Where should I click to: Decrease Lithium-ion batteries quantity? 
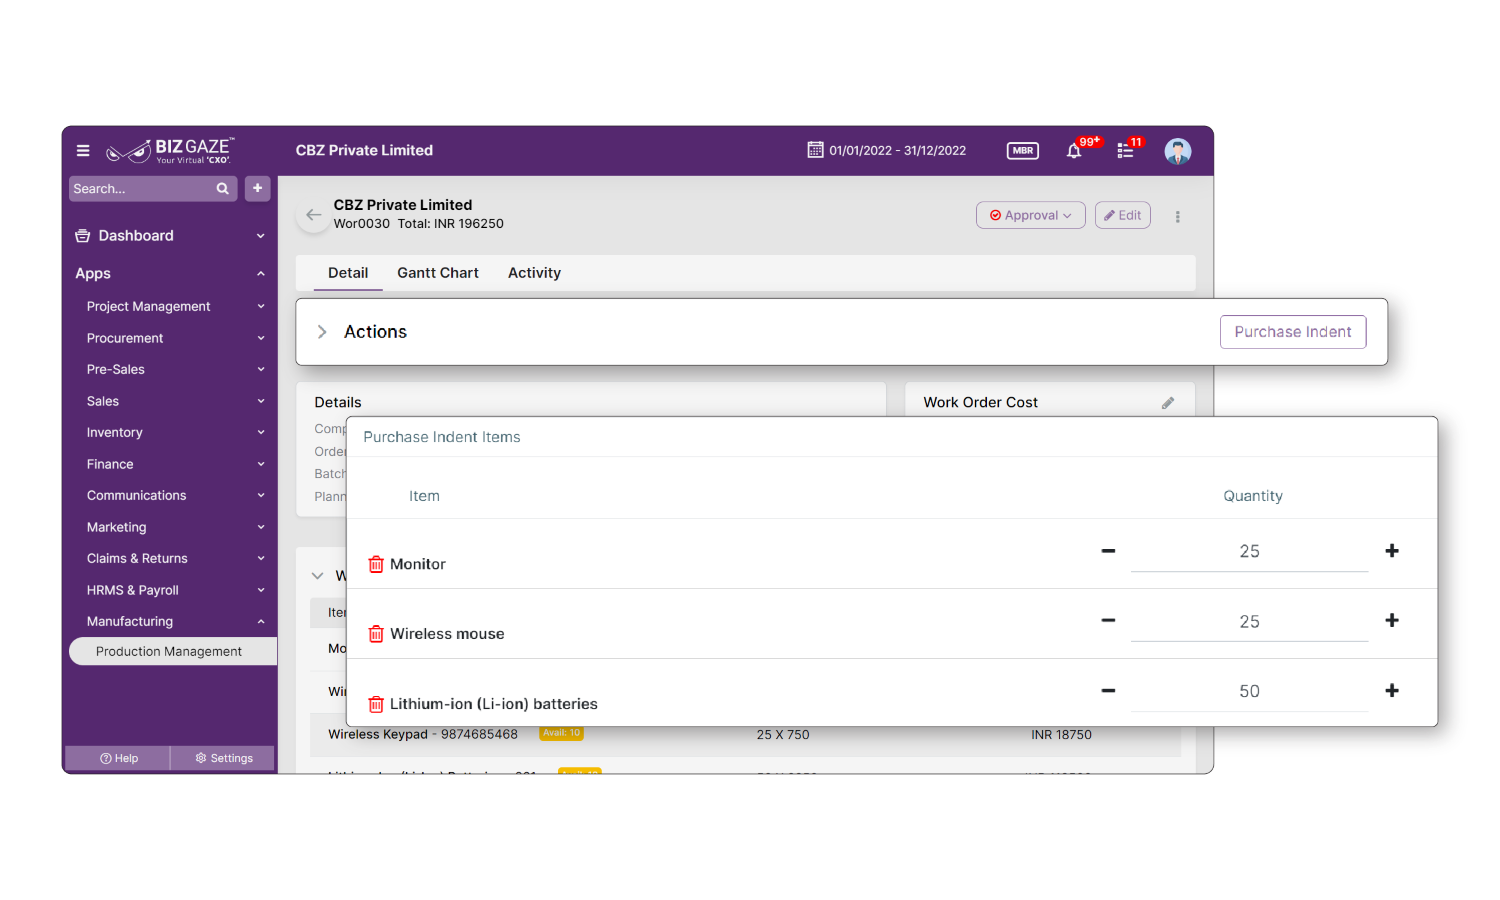pos(1108,691)
